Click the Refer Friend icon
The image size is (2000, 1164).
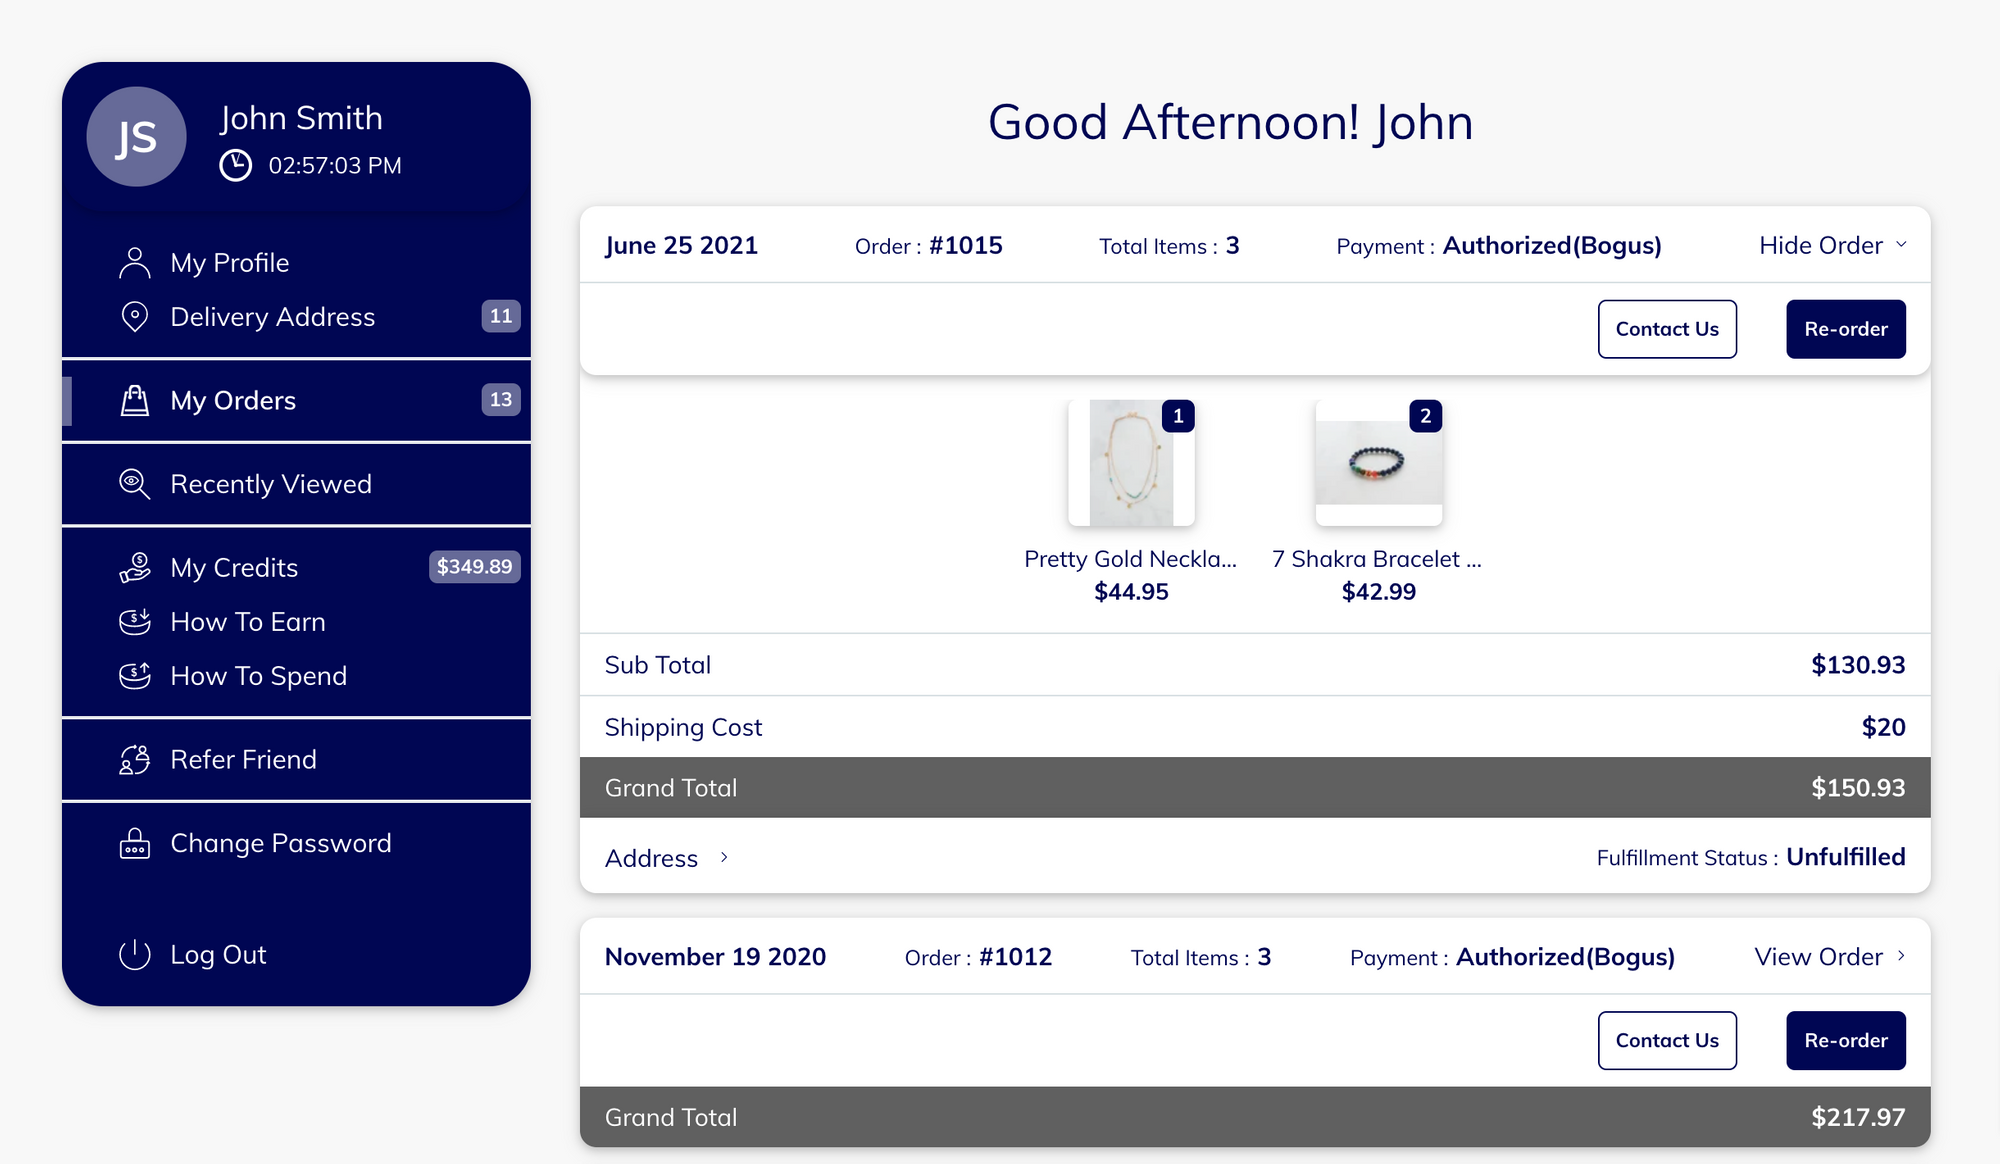[x=134, y=760]
